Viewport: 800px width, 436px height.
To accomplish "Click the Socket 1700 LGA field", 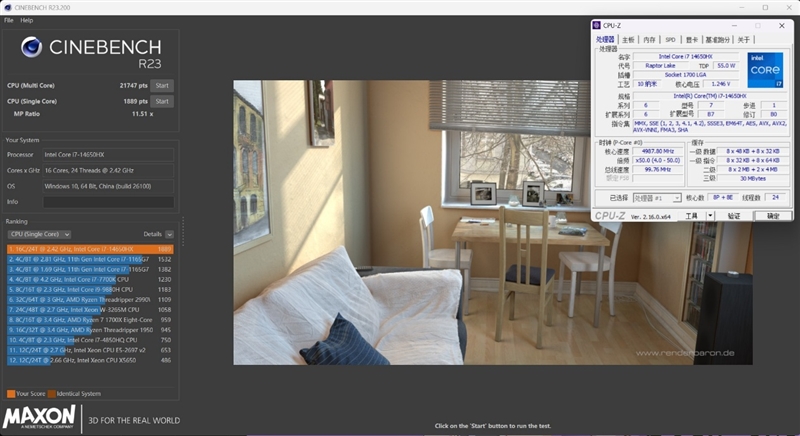I will pos(686,75).
